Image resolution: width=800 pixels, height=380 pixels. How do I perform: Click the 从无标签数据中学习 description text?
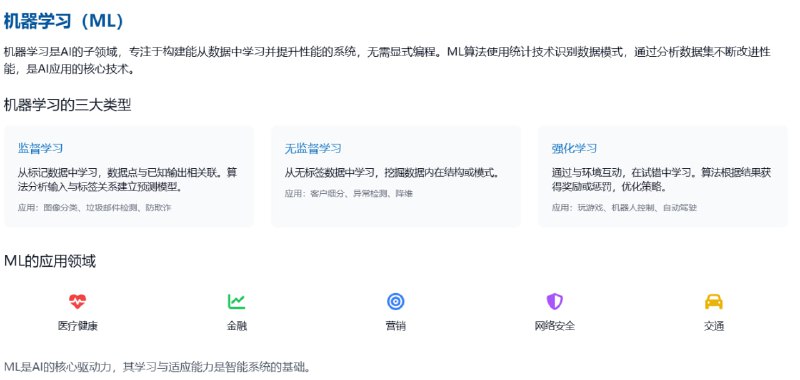click(x=392, y=173)
